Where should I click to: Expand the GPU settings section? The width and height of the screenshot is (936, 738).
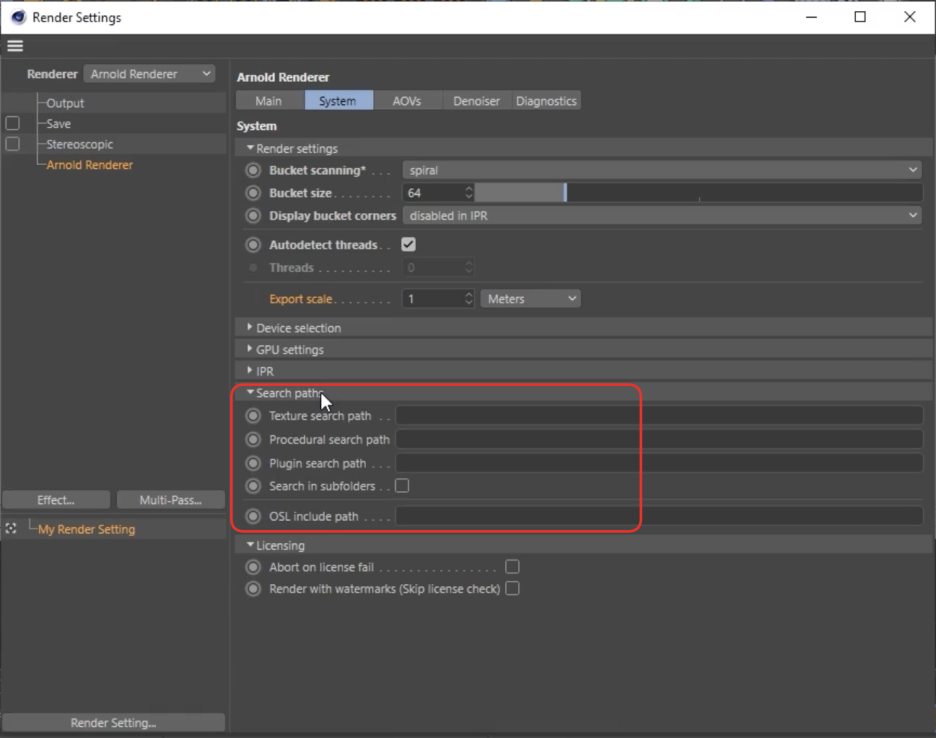tap(250, 349)
